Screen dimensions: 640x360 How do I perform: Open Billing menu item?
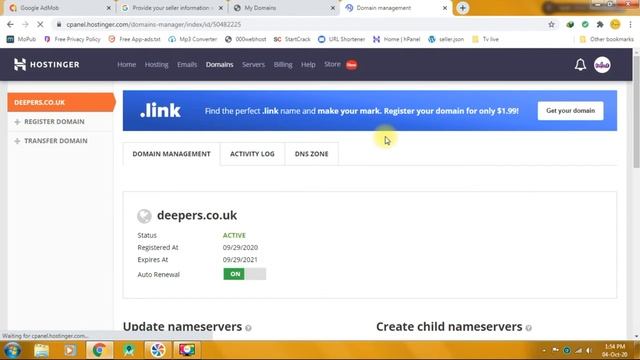283,64
